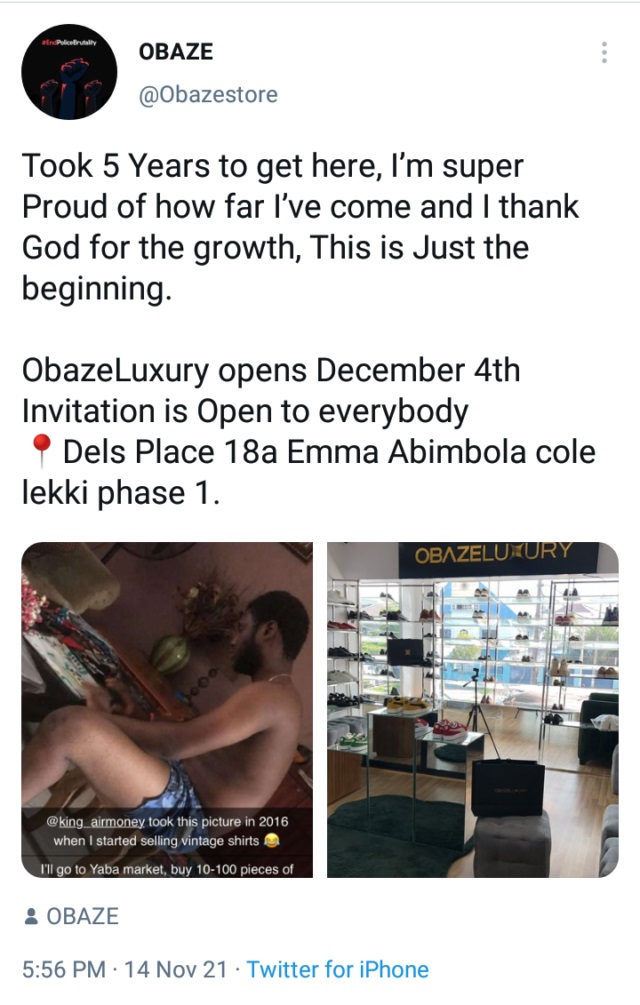Click the black shopping bag in store photo
This screenshot has width=640, height=1005.
coord(508,788)
